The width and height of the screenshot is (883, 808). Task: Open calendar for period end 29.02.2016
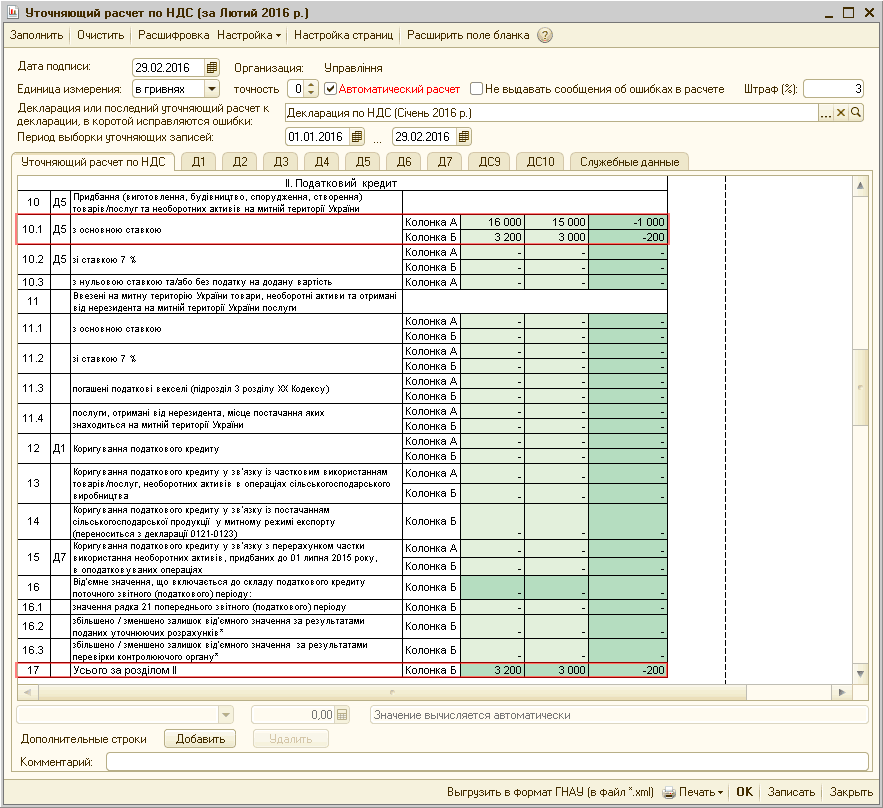point(463,137)
